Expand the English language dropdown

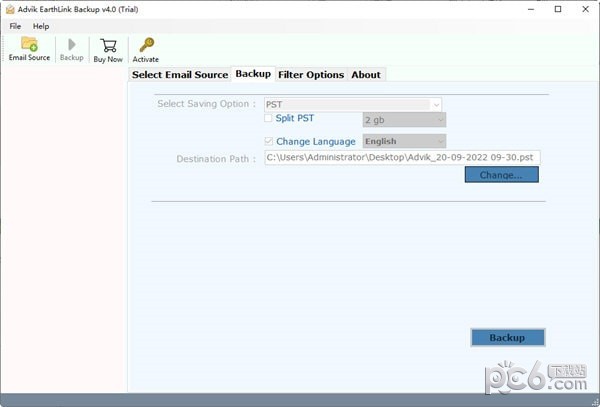click(404, 142)
